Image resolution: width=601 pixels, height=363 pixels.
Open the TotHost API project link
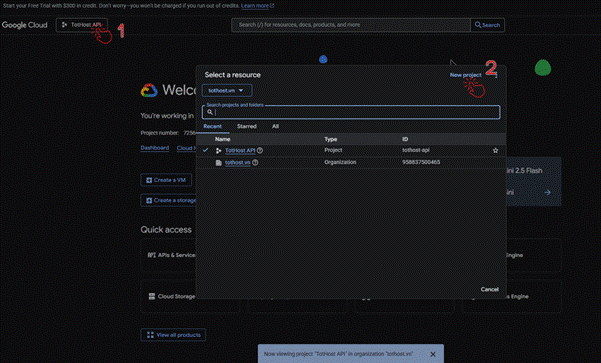(x=240, y=150)
